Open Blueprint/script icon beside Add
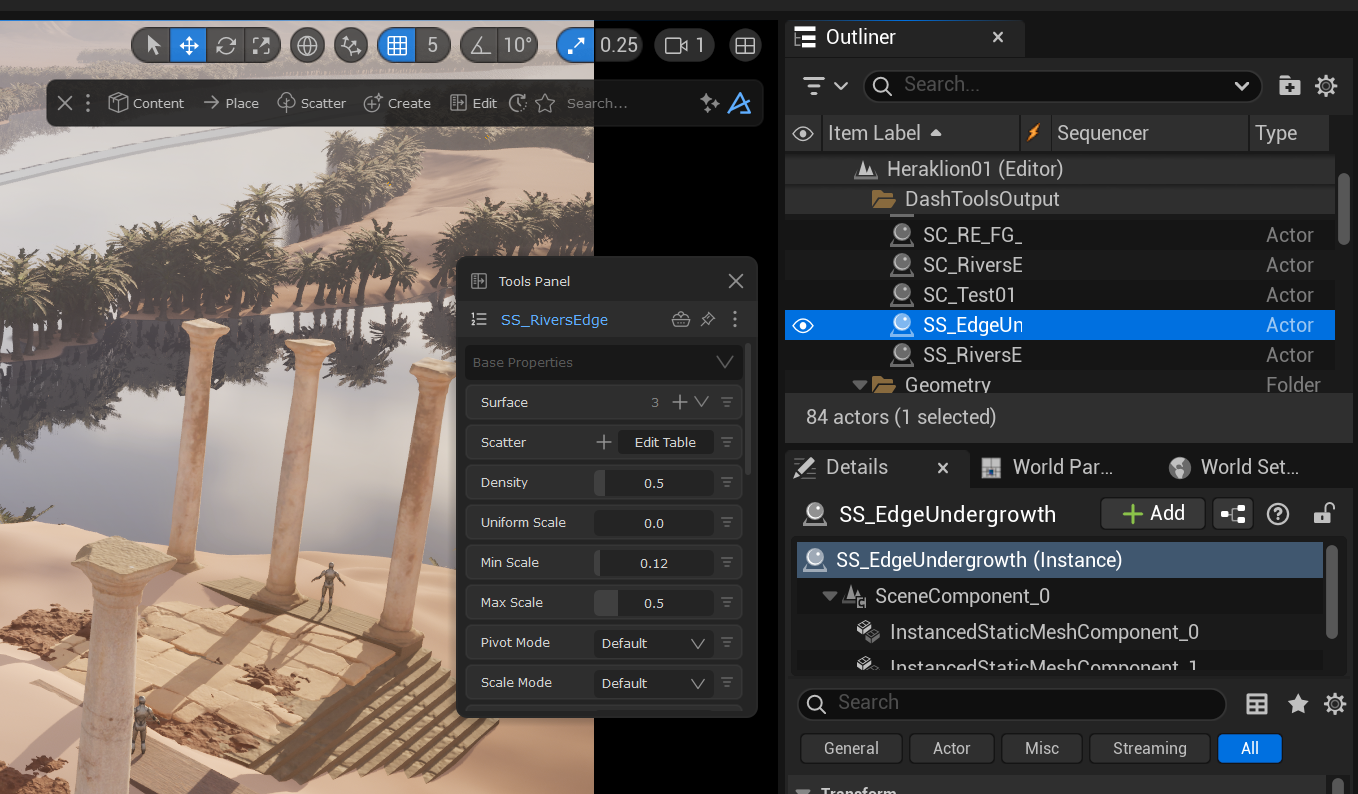 pyautogui.click(x=1232, y=514)
